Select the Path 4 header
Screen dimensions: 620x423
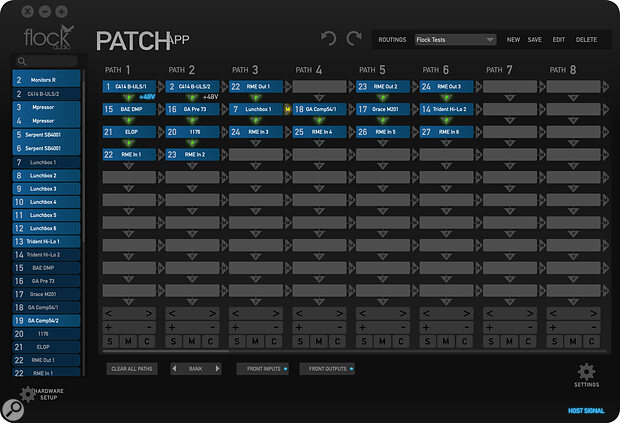[309, 70]
